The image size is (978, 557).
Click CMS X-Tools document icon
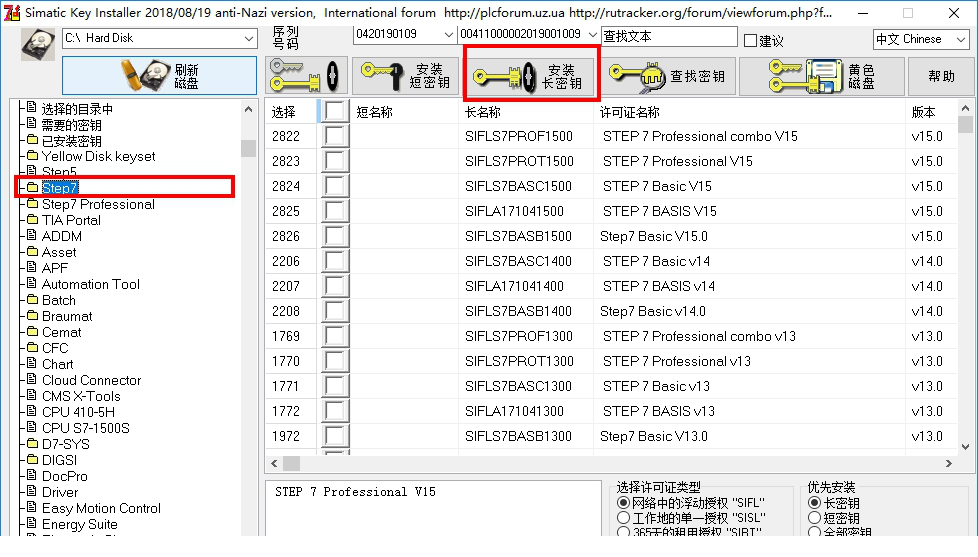click(32, 395)
